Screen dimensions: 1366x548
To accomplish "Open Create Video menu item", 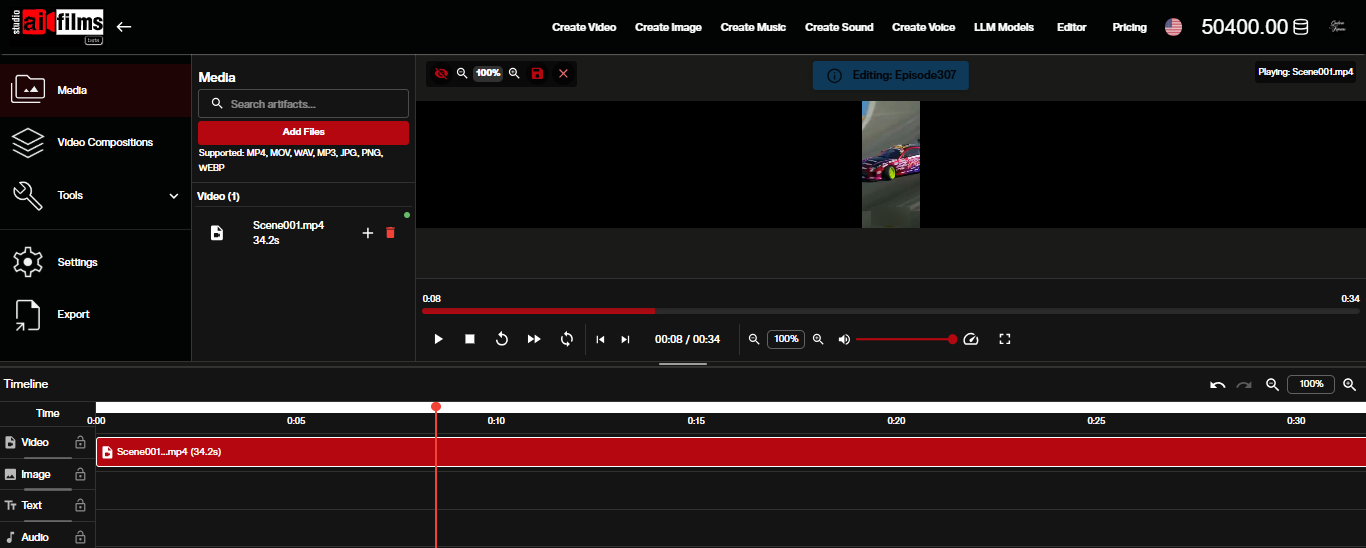I will click(x=584, y=27).
